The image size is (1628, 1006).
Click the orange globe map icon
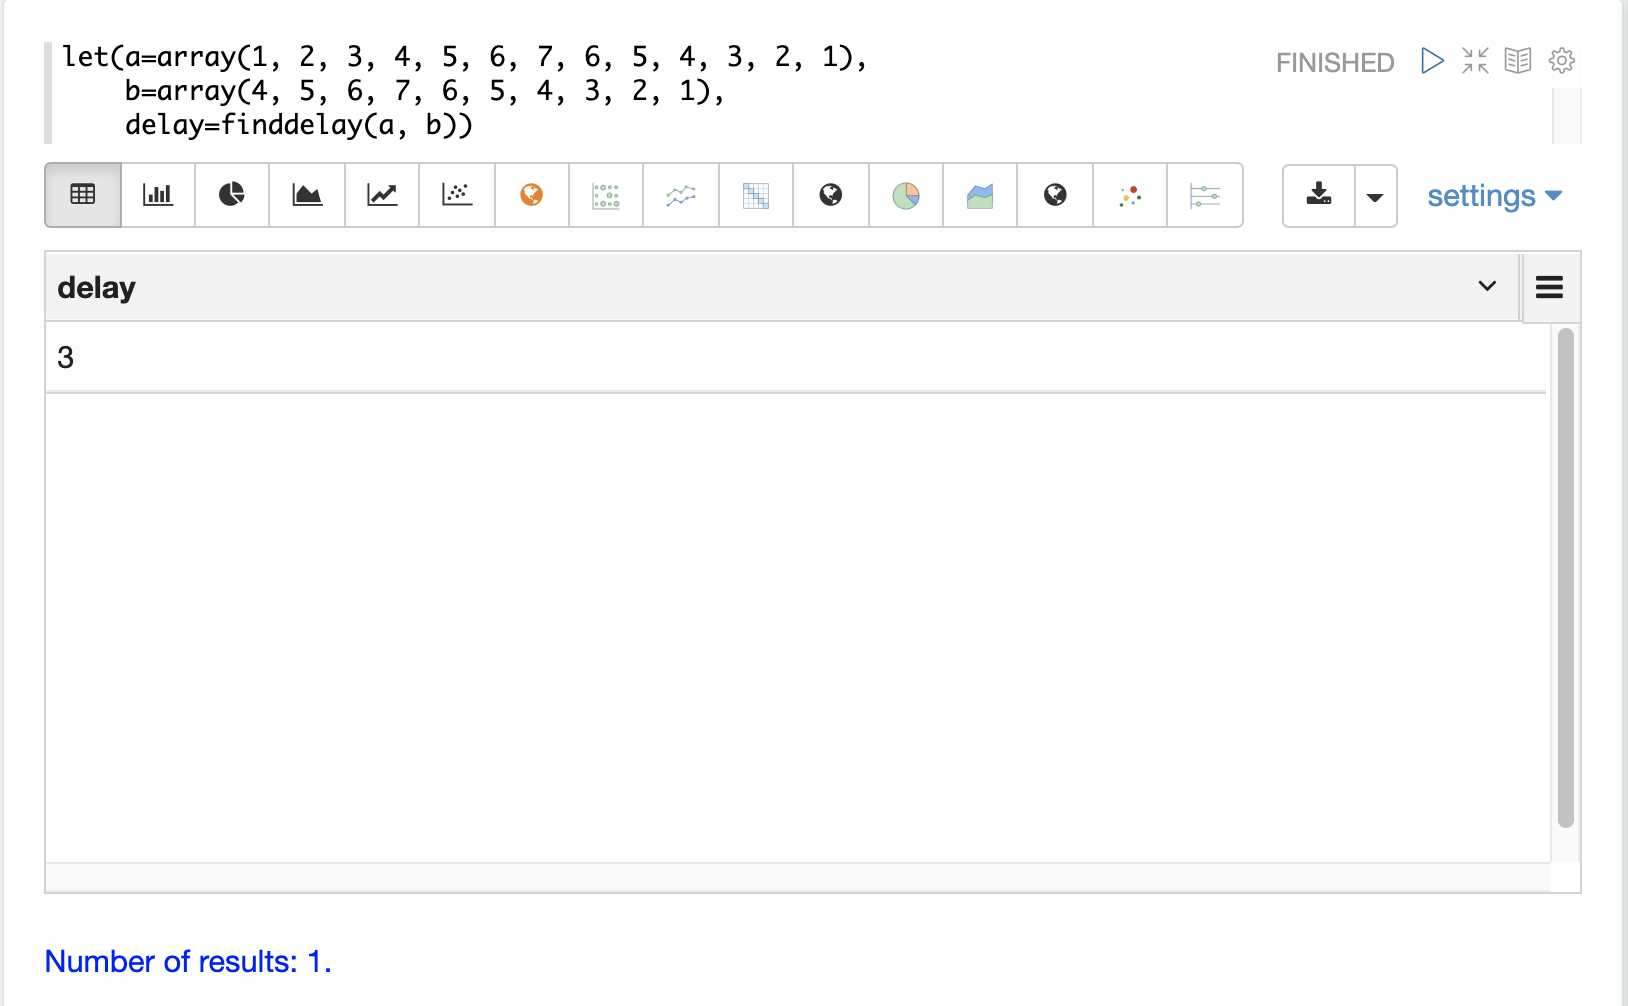[532, 195]
